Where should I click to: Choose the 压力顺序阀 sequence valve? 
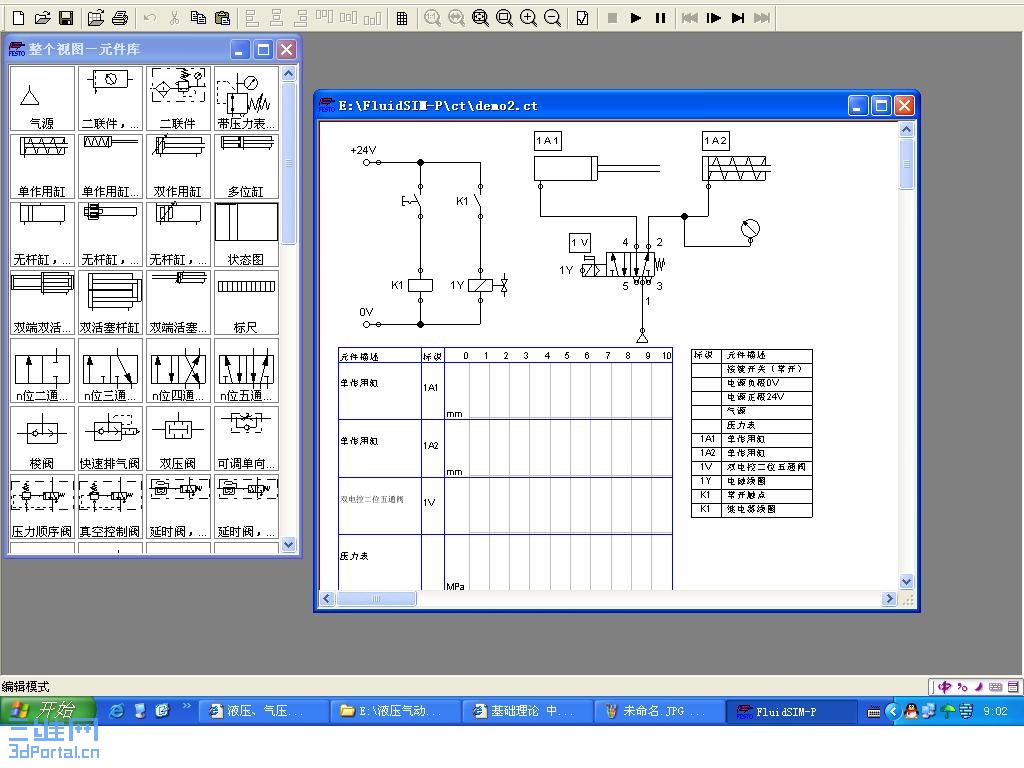click(42, 506)
